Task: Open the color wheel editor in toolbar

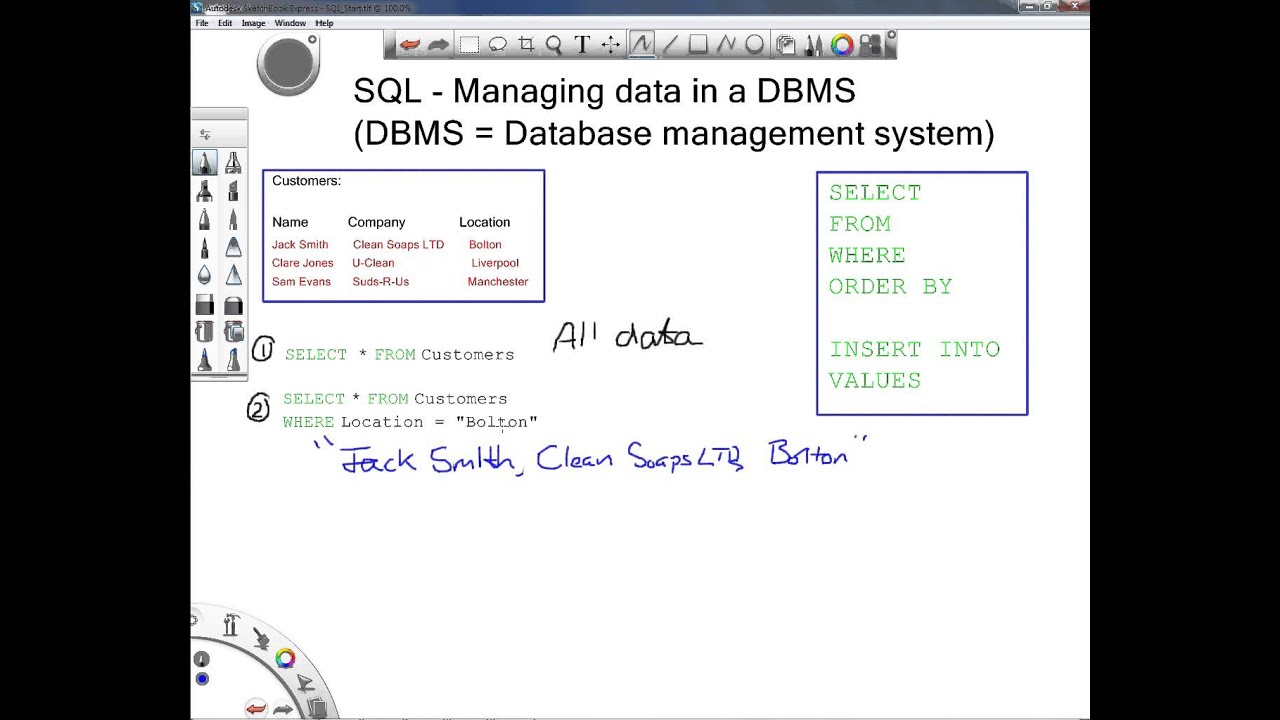Action: [x=842, y=45]
